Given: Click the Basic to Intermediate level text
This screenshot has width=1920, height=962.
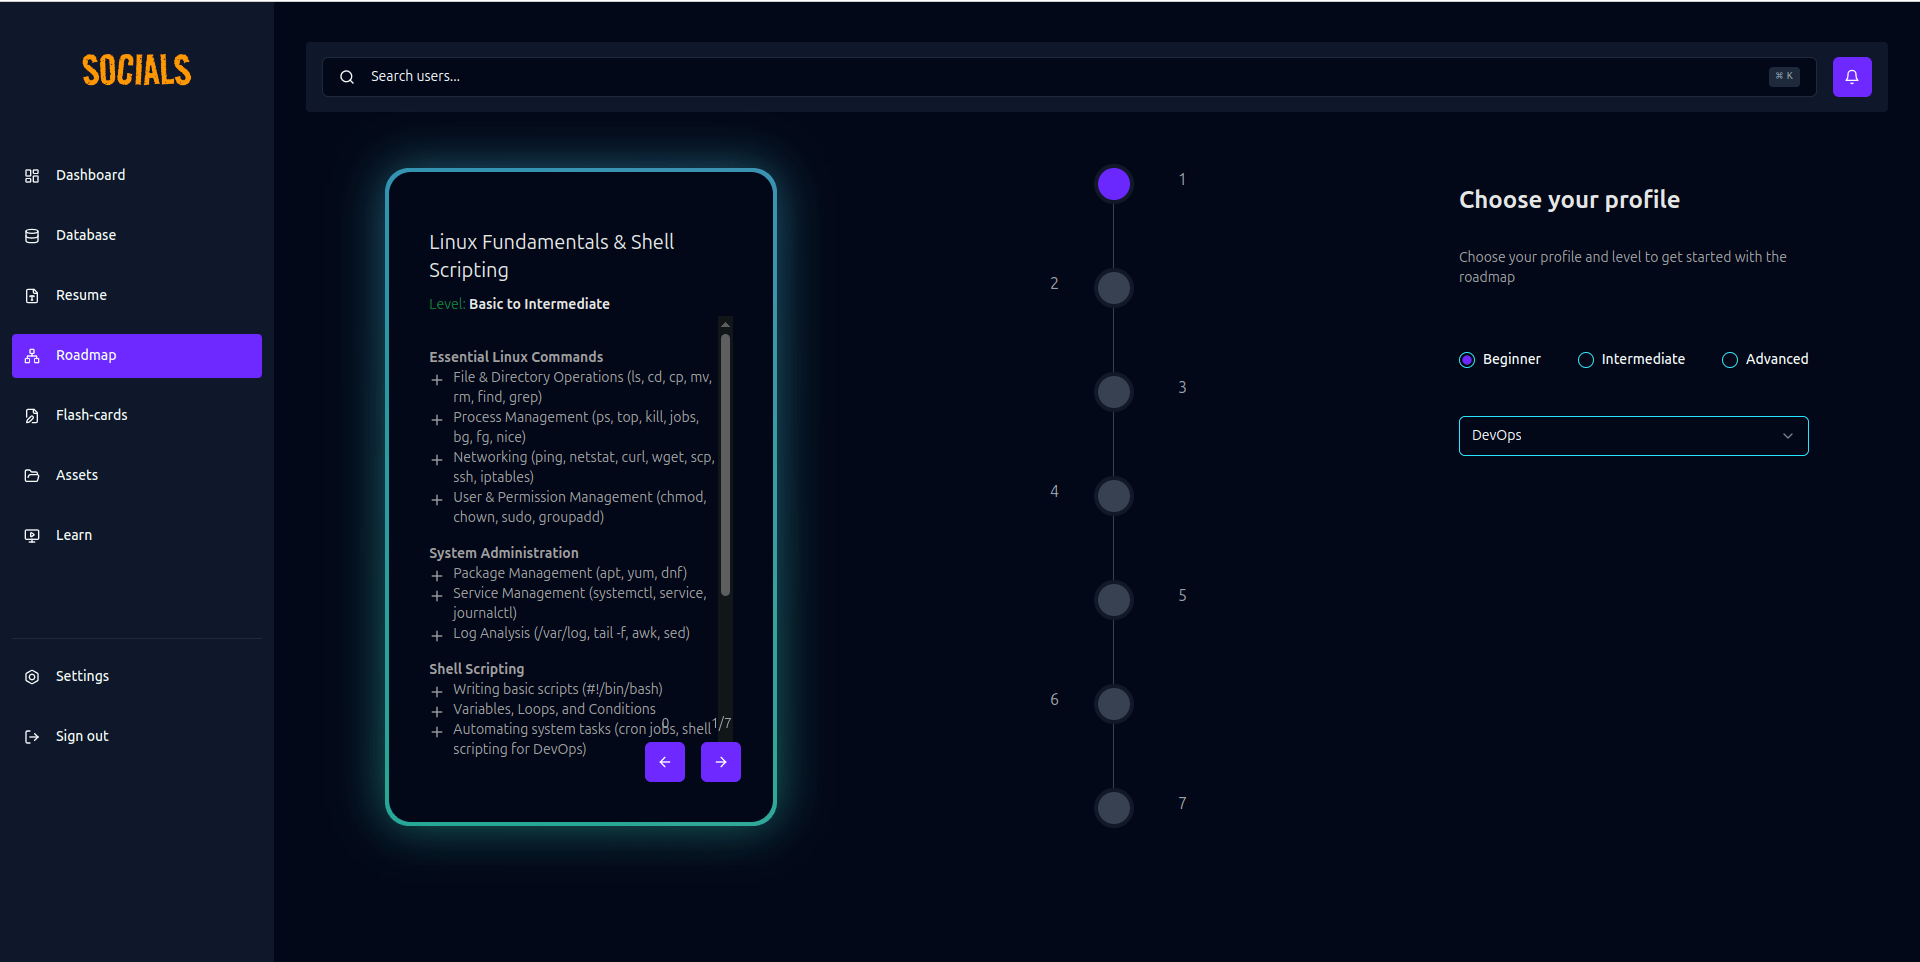Looking at the screenshot, I should tap(539, 304).
